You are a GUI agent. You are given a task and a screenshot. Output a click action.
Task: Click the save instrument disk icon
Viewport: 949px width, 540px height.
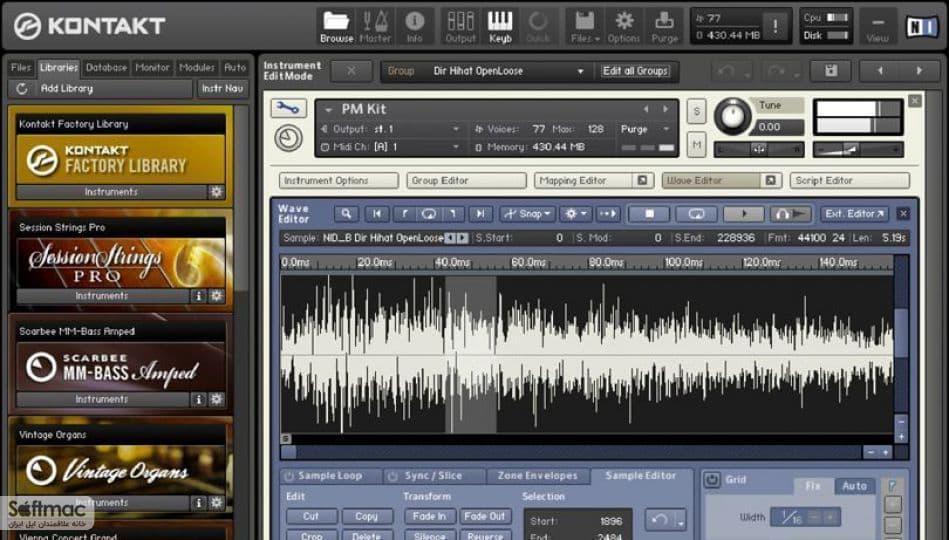(x=831, y=71)
